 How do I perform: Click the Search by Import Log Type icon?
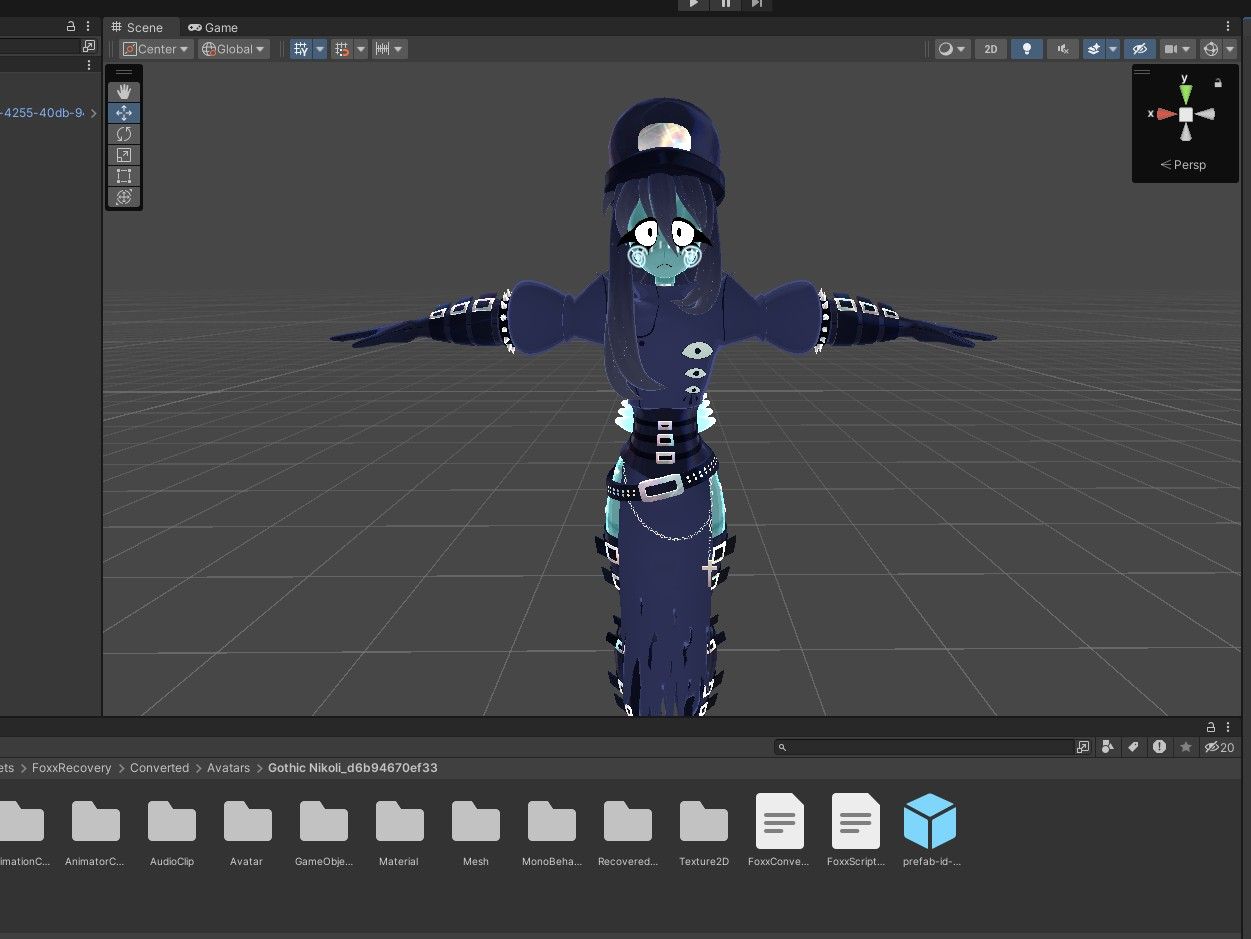click(1159, 747)
